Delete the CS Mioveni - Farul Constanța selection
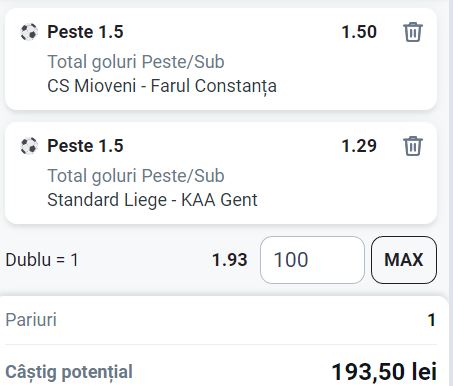The image size is (453, 386). coord(413,32)
